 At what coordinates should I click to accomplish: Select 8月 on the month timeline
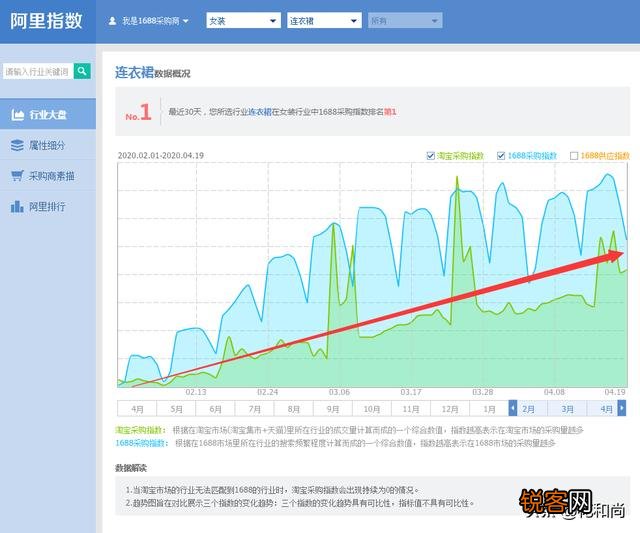pyautogui.click(x=293, y=409)
